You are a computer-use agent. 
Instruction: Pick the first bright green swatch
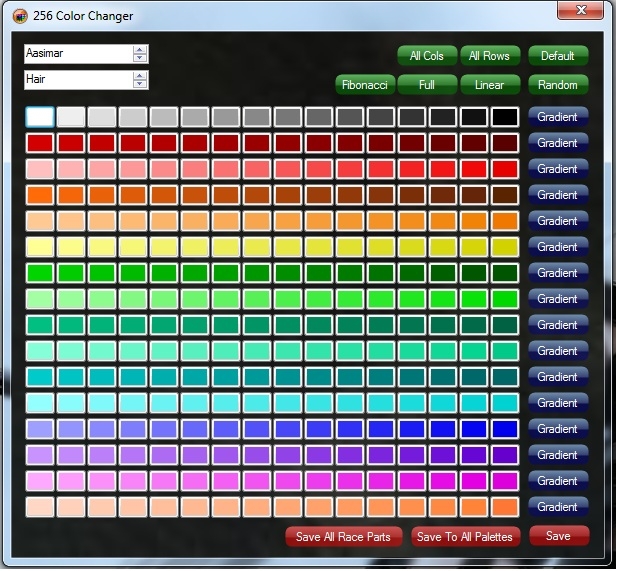39,273
